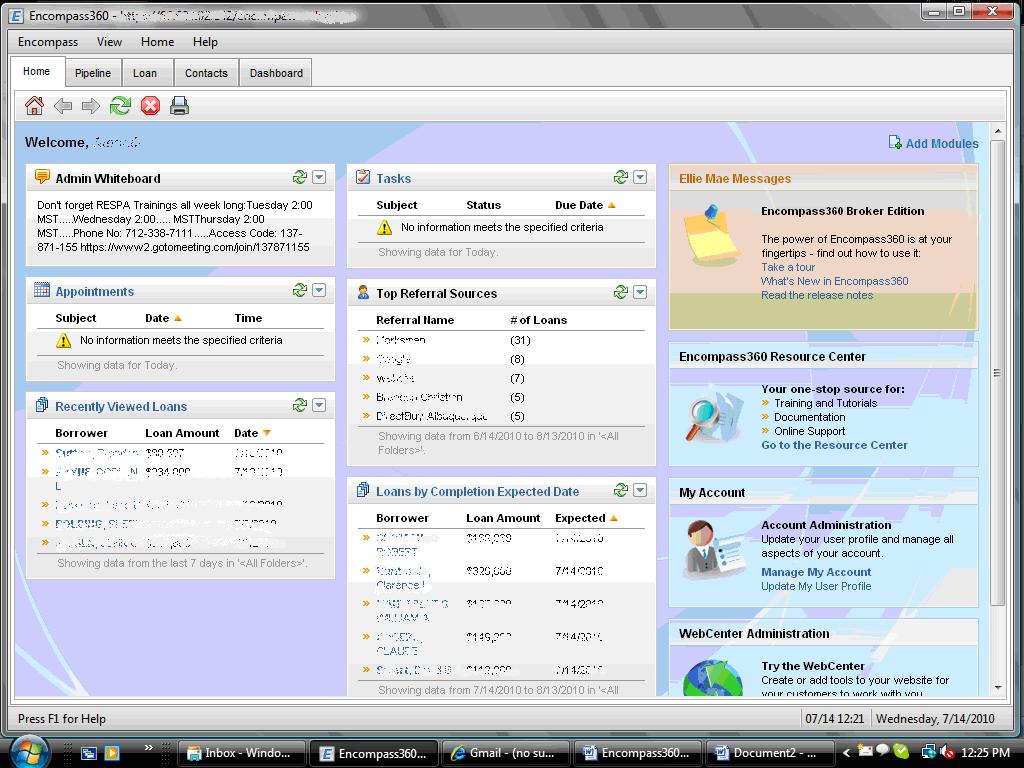Image resolution: width=1024 pixels, height=768 pixels.
Task: Open the Take a tour link
Action: pyautogui.click(x=788, y=267)
